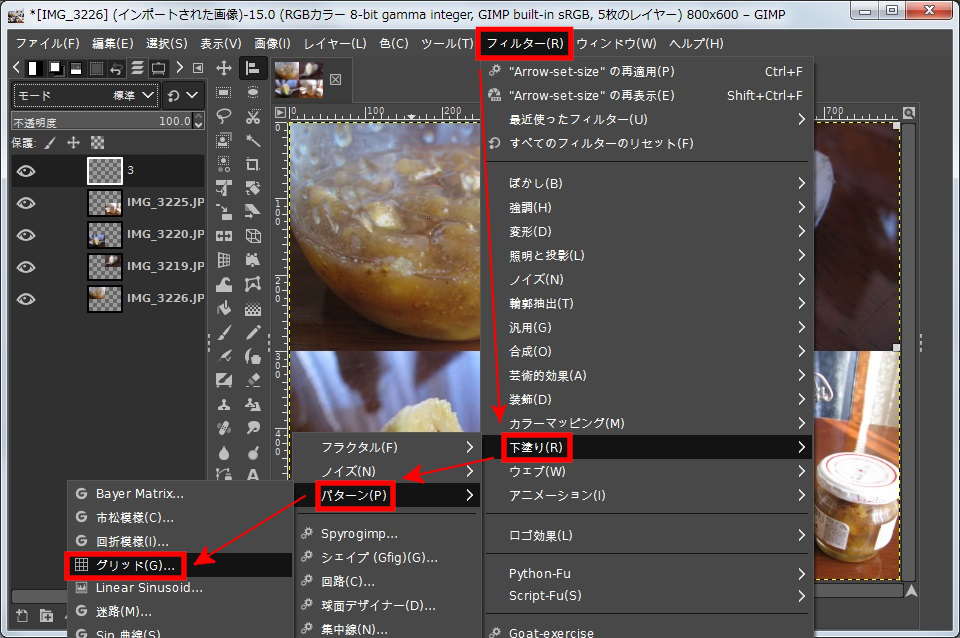The height and width of the screenshot is (638, 960).
Task: Select the Scissors Select tool
Action: tap(252, 116)
